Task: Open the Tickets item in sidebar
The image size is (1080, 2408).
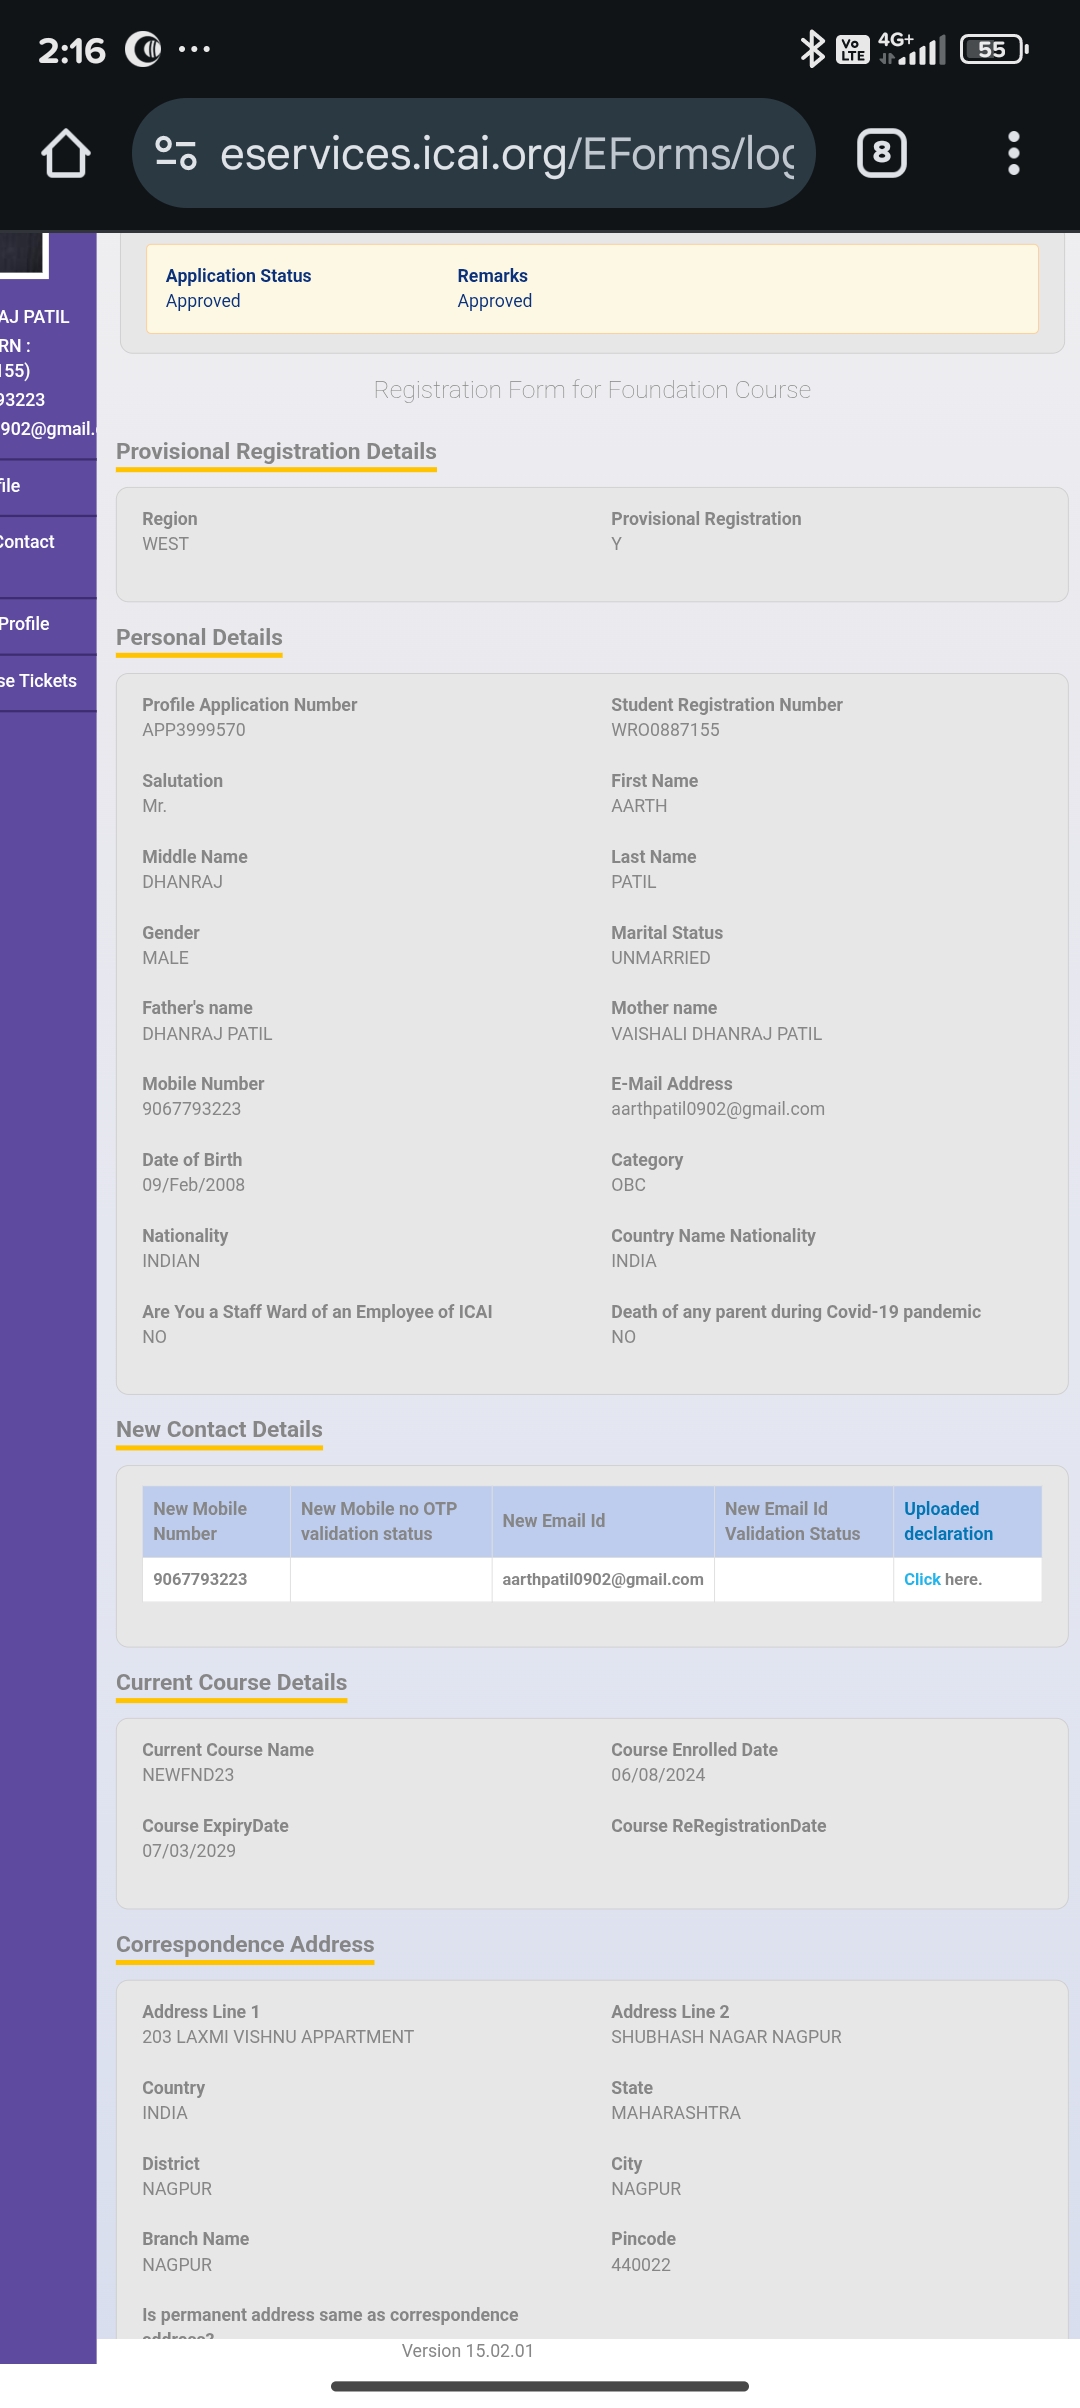Action: click(x=40, y=681)
